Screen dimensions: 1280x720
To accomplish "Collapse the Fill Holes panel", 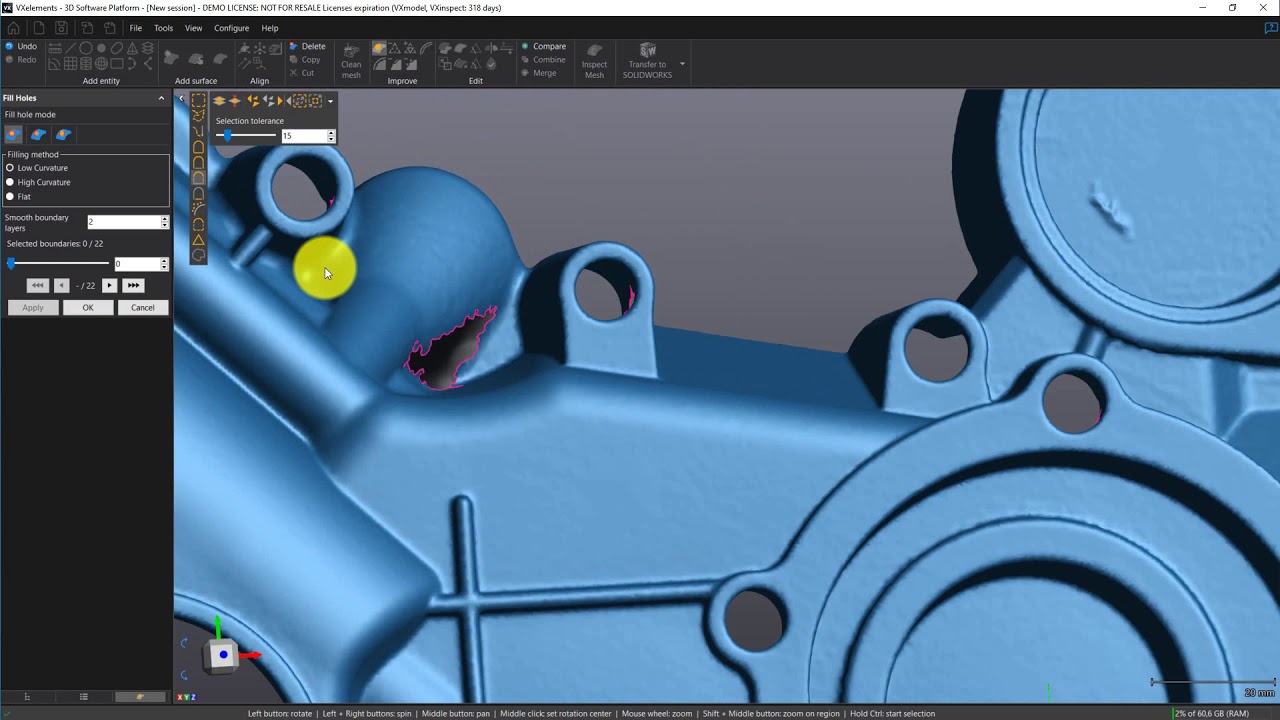I will click(161, 98).
